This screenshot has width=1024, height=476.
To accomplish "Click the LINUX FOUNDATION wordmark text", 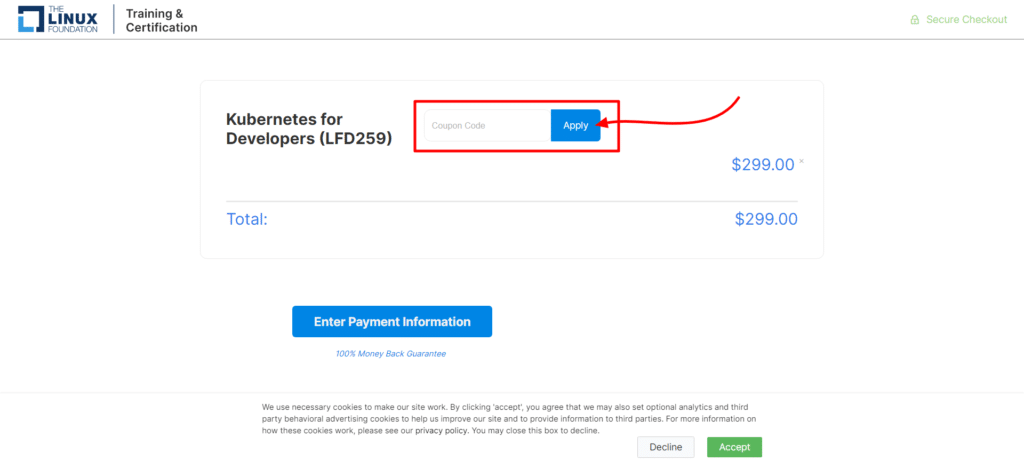I will click(x=72, y=20).
